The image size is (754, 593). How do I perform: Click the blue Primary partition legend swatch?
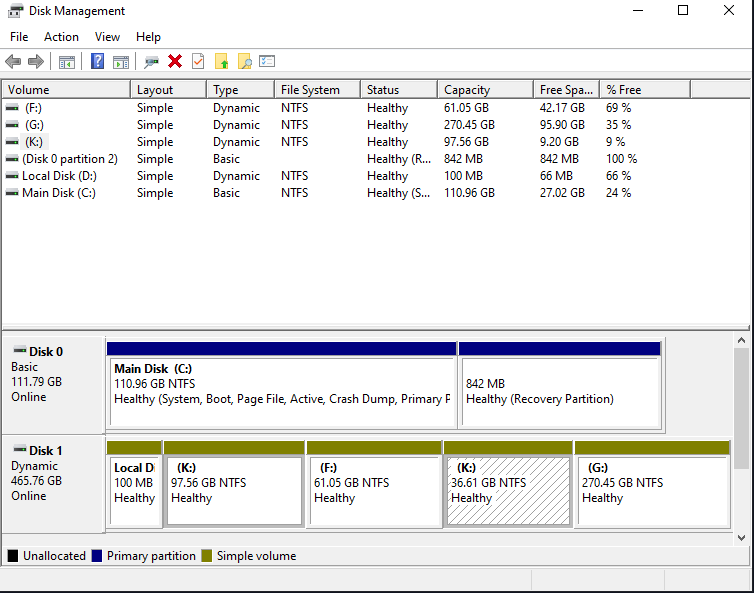pos(97,556)
